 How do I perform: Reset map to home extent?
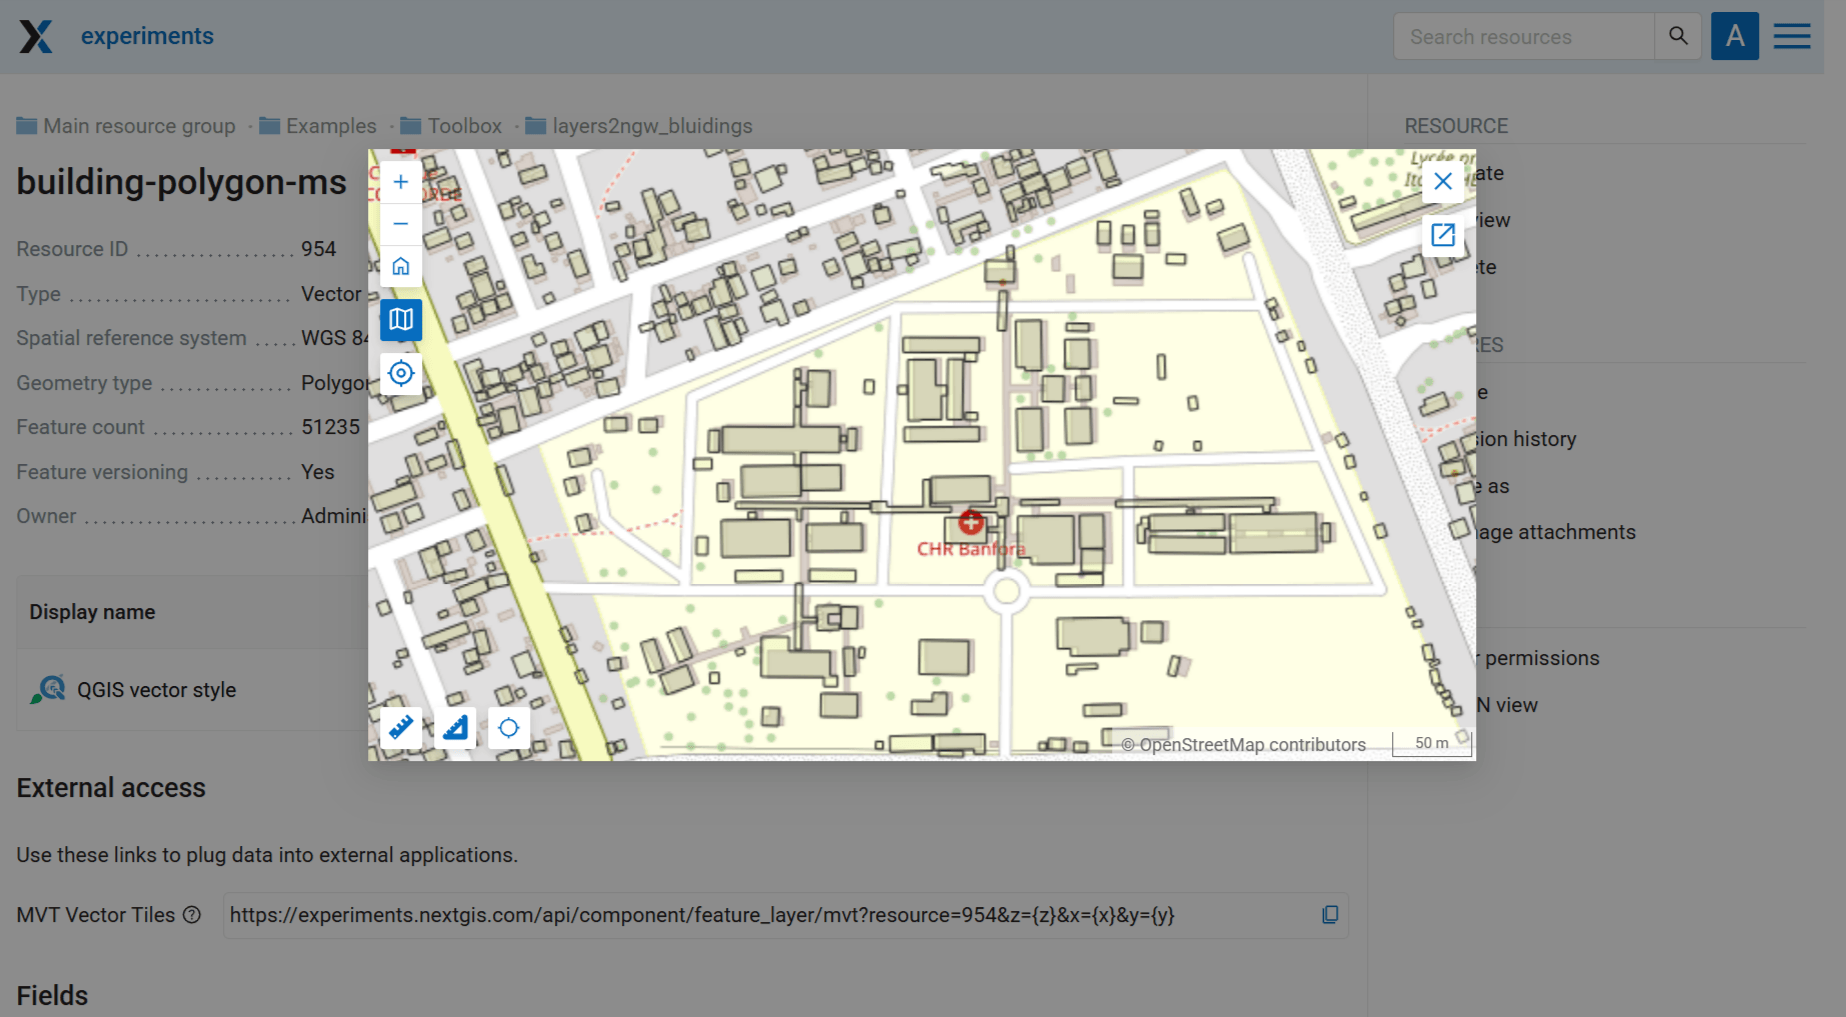401,267
